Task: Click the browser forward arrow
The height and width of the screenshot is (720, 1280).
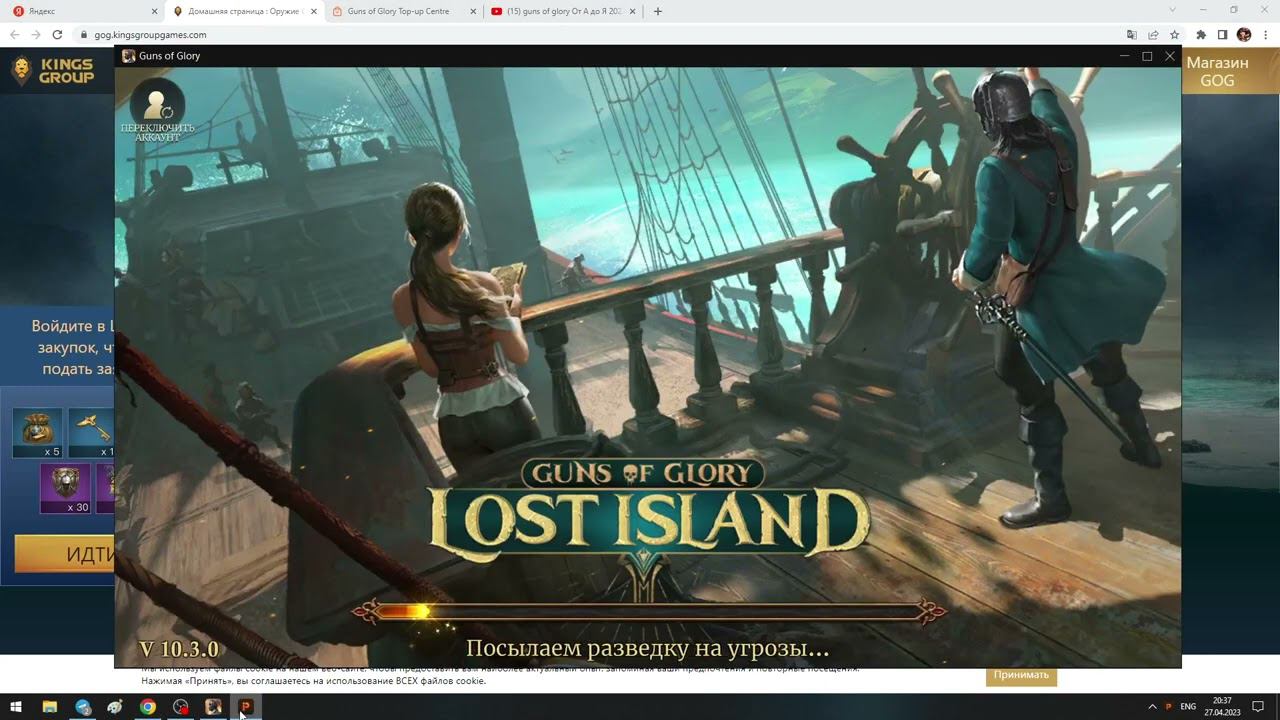Action: pos(36,34)
